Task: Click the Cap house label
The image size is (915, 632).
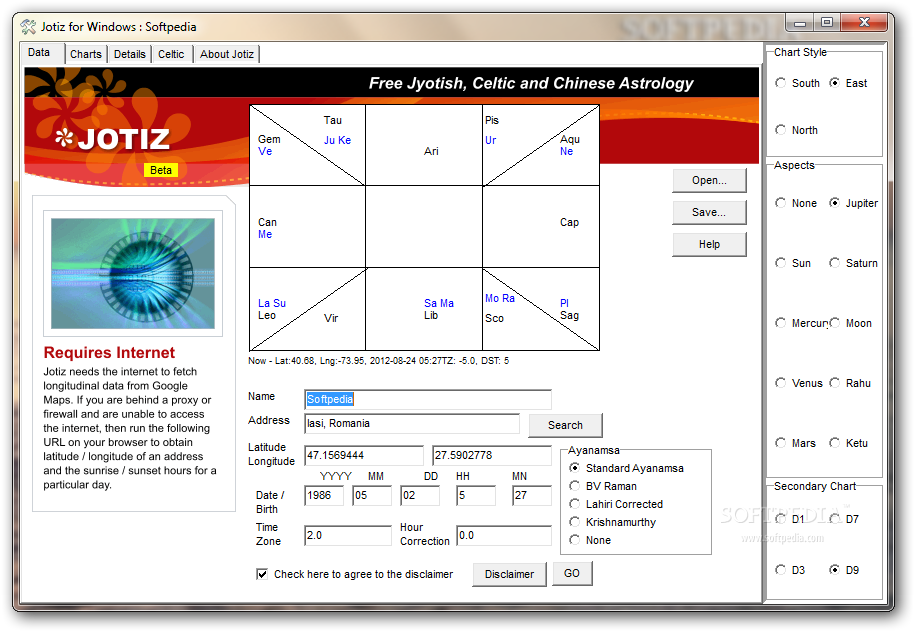Action: point(570,222)
